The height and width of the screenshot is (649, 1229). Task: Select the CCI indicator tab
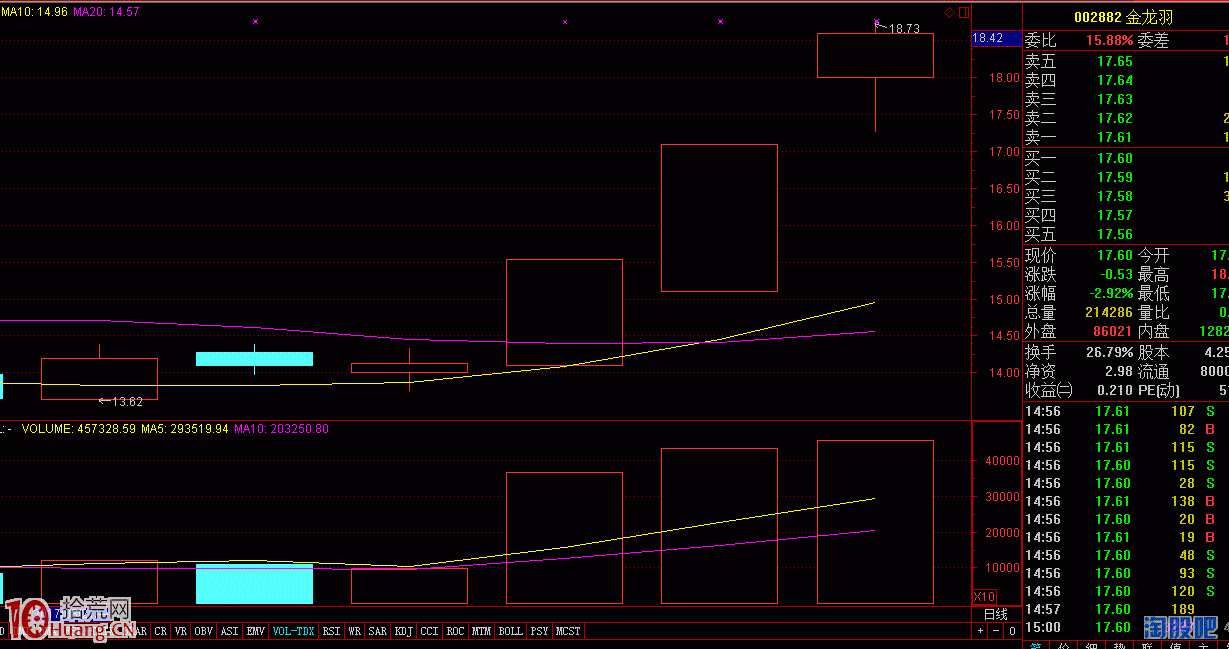tap(429, 632)
